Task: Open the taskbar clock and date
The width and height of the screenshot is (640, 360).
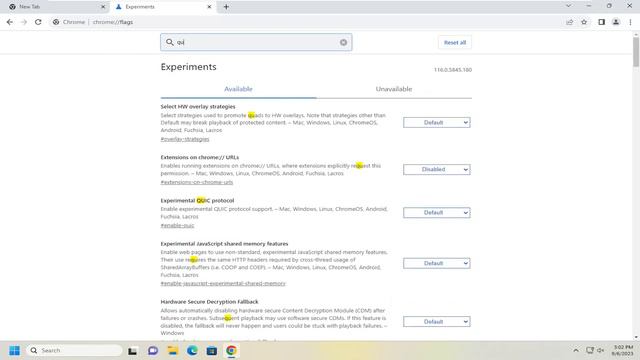Action: coord(622,350)
